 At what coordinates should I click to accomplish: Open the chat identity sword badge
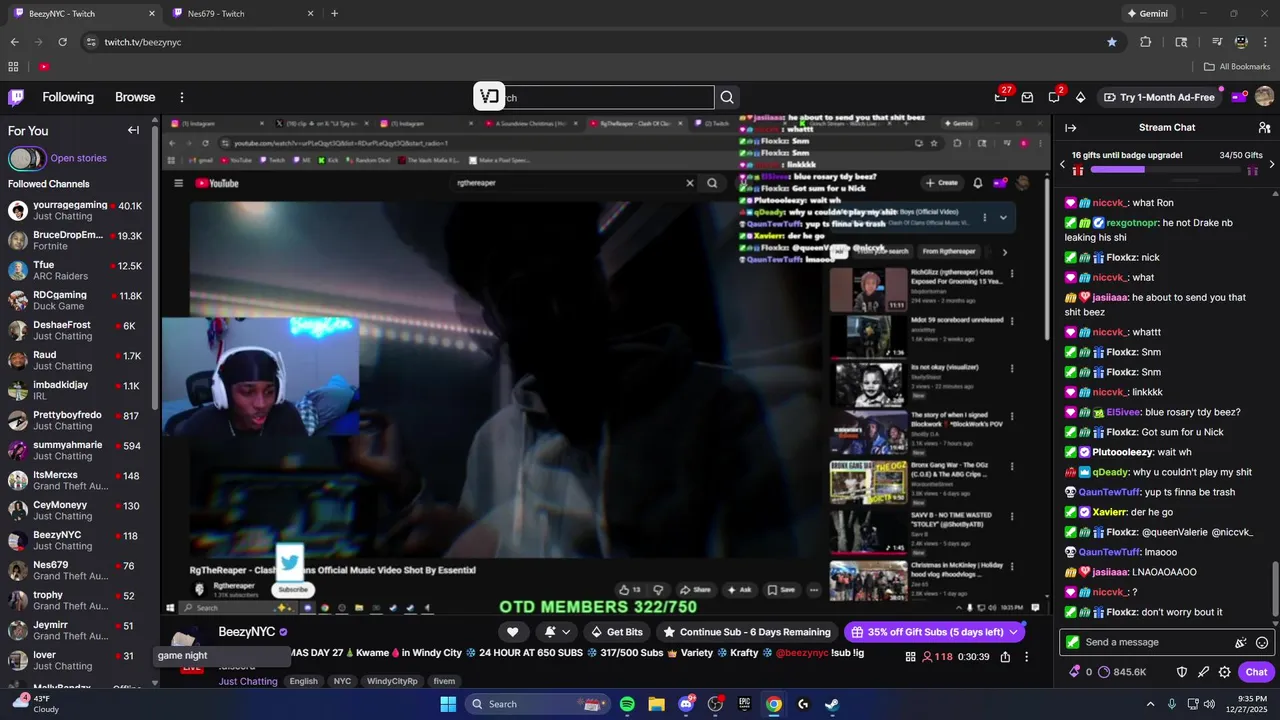point(1073,642)
